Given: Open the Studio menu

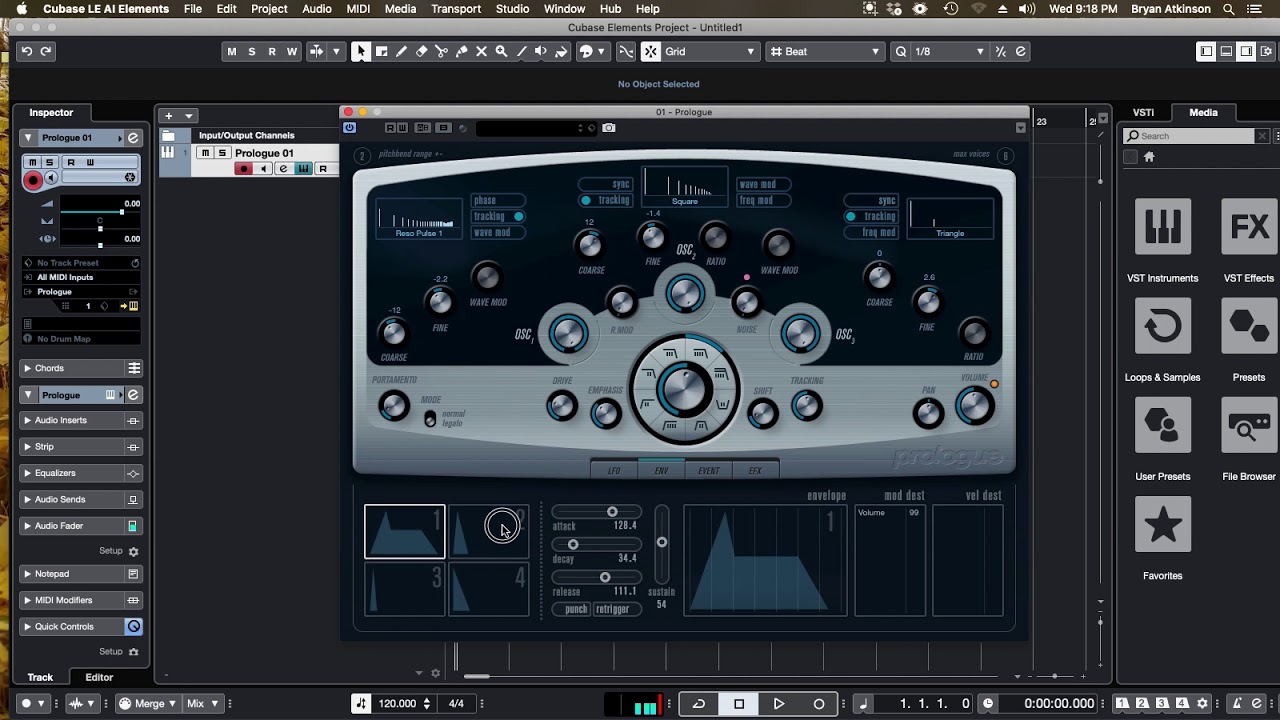Looking at the screenshot, I should pyautogui.click(x=512, y=9).
